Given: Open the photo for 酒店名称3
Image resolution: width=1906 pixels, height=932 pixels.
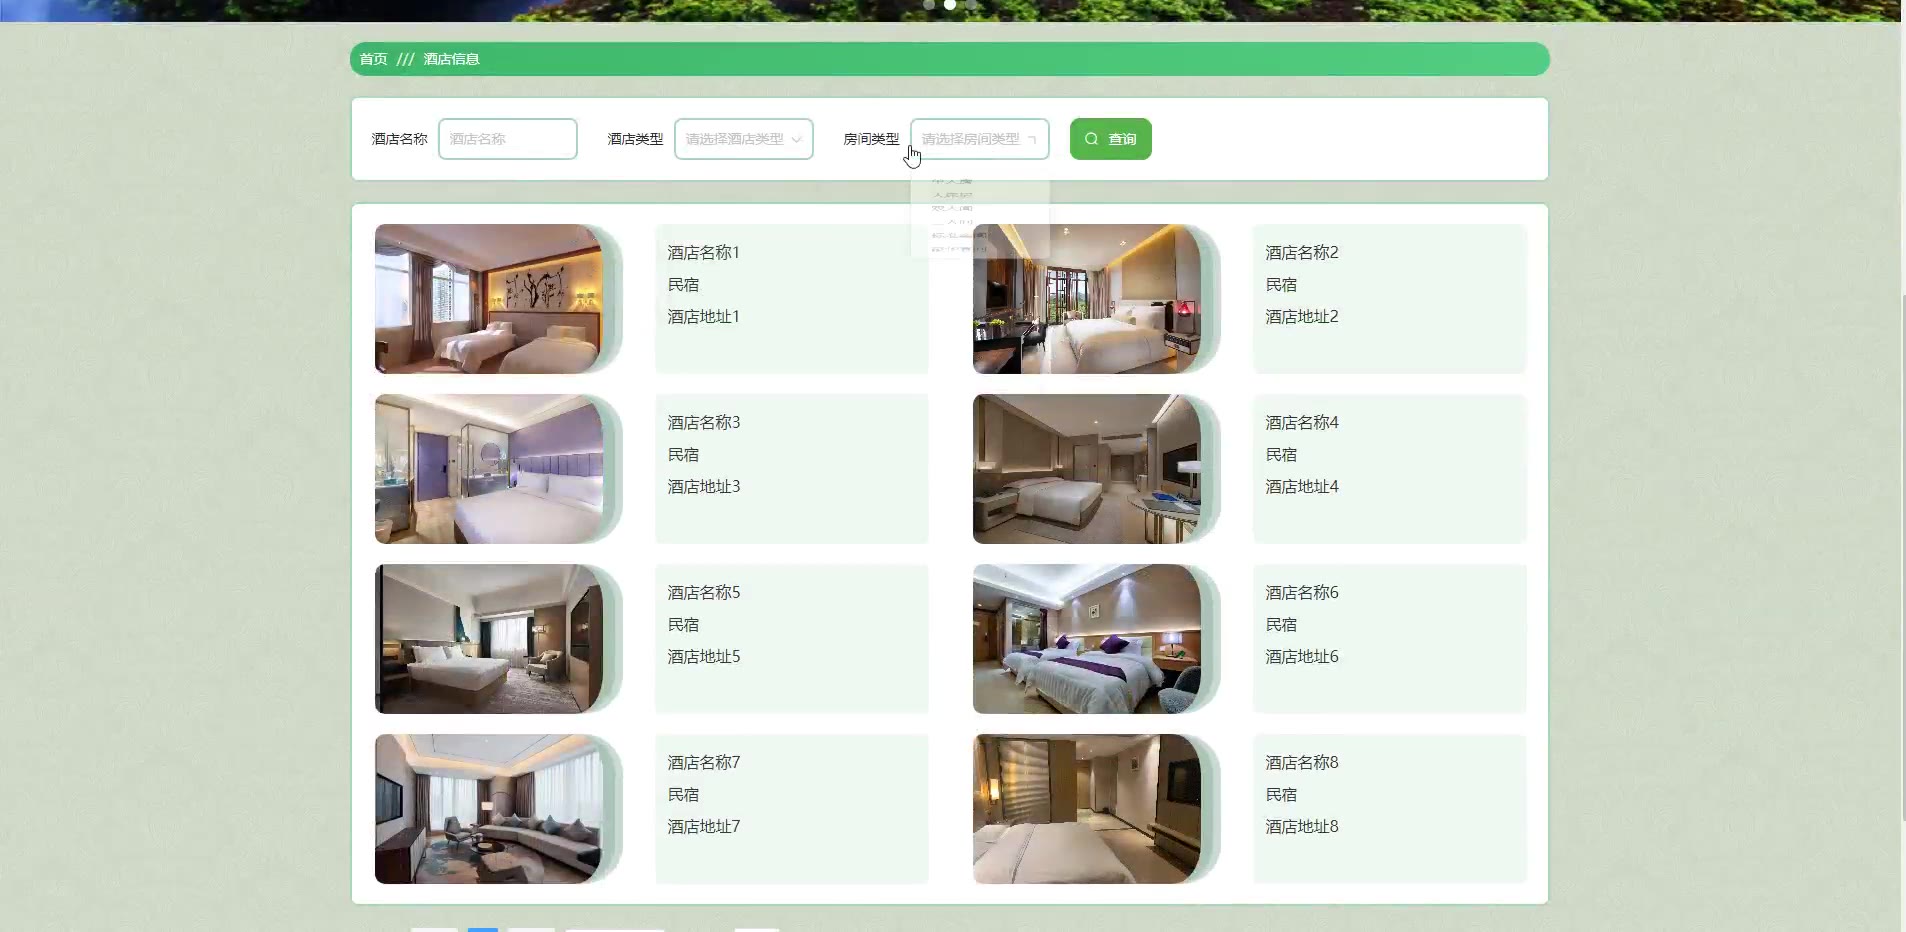Looking at the screenshot, I should pyautogui.click(x=489, y=469).
